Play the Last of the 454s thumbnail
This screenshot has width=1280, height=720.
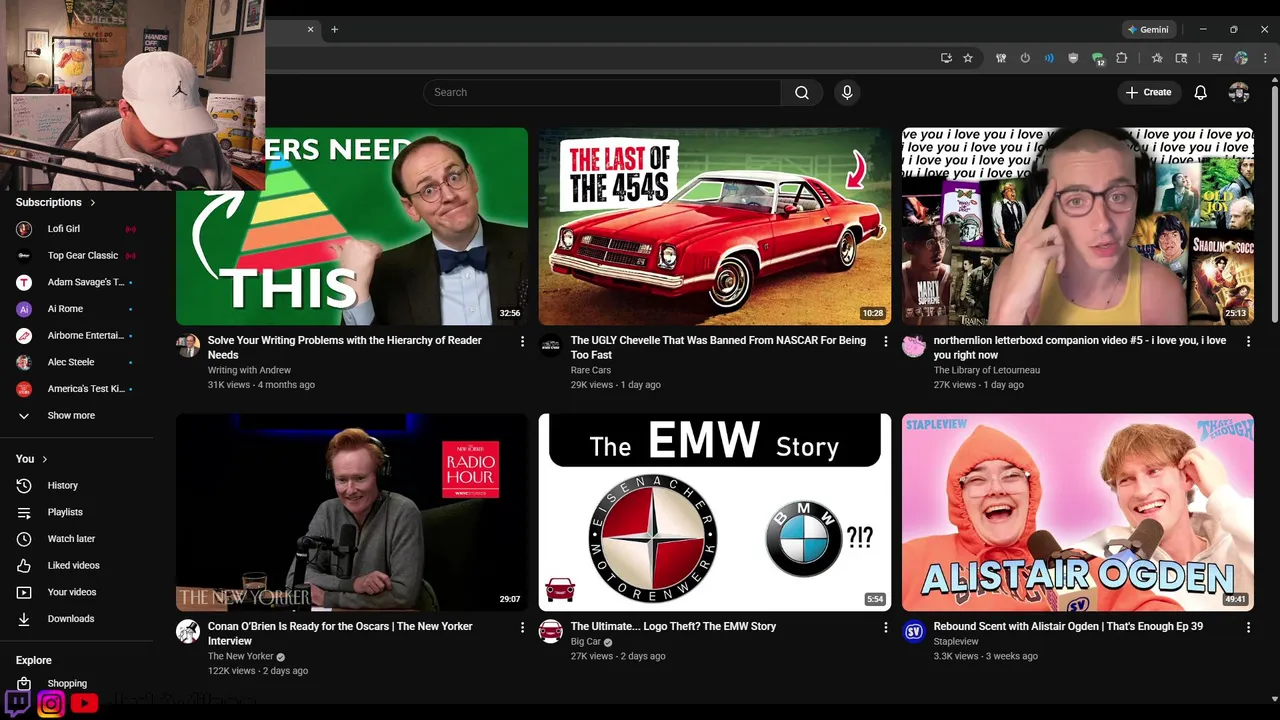pos(714,226)
